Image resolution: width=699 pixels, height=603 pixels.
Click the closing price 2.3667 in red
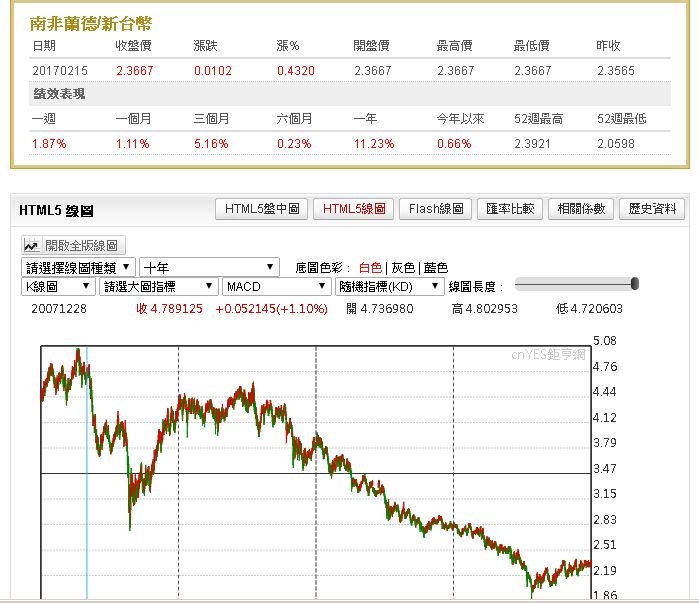[135, 70]
